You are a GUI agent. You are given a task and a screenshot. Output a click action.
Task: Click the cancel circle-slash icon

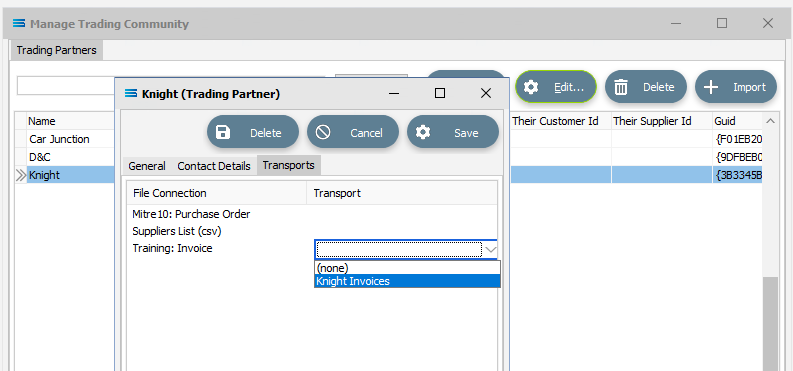(x=323, y=132)
